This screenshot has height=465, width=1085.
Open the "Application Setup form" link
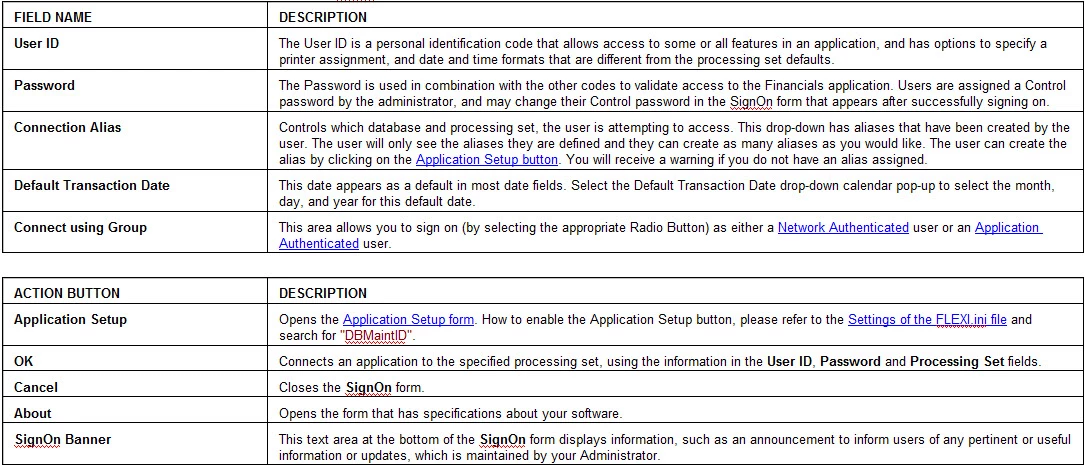(408, 320)
